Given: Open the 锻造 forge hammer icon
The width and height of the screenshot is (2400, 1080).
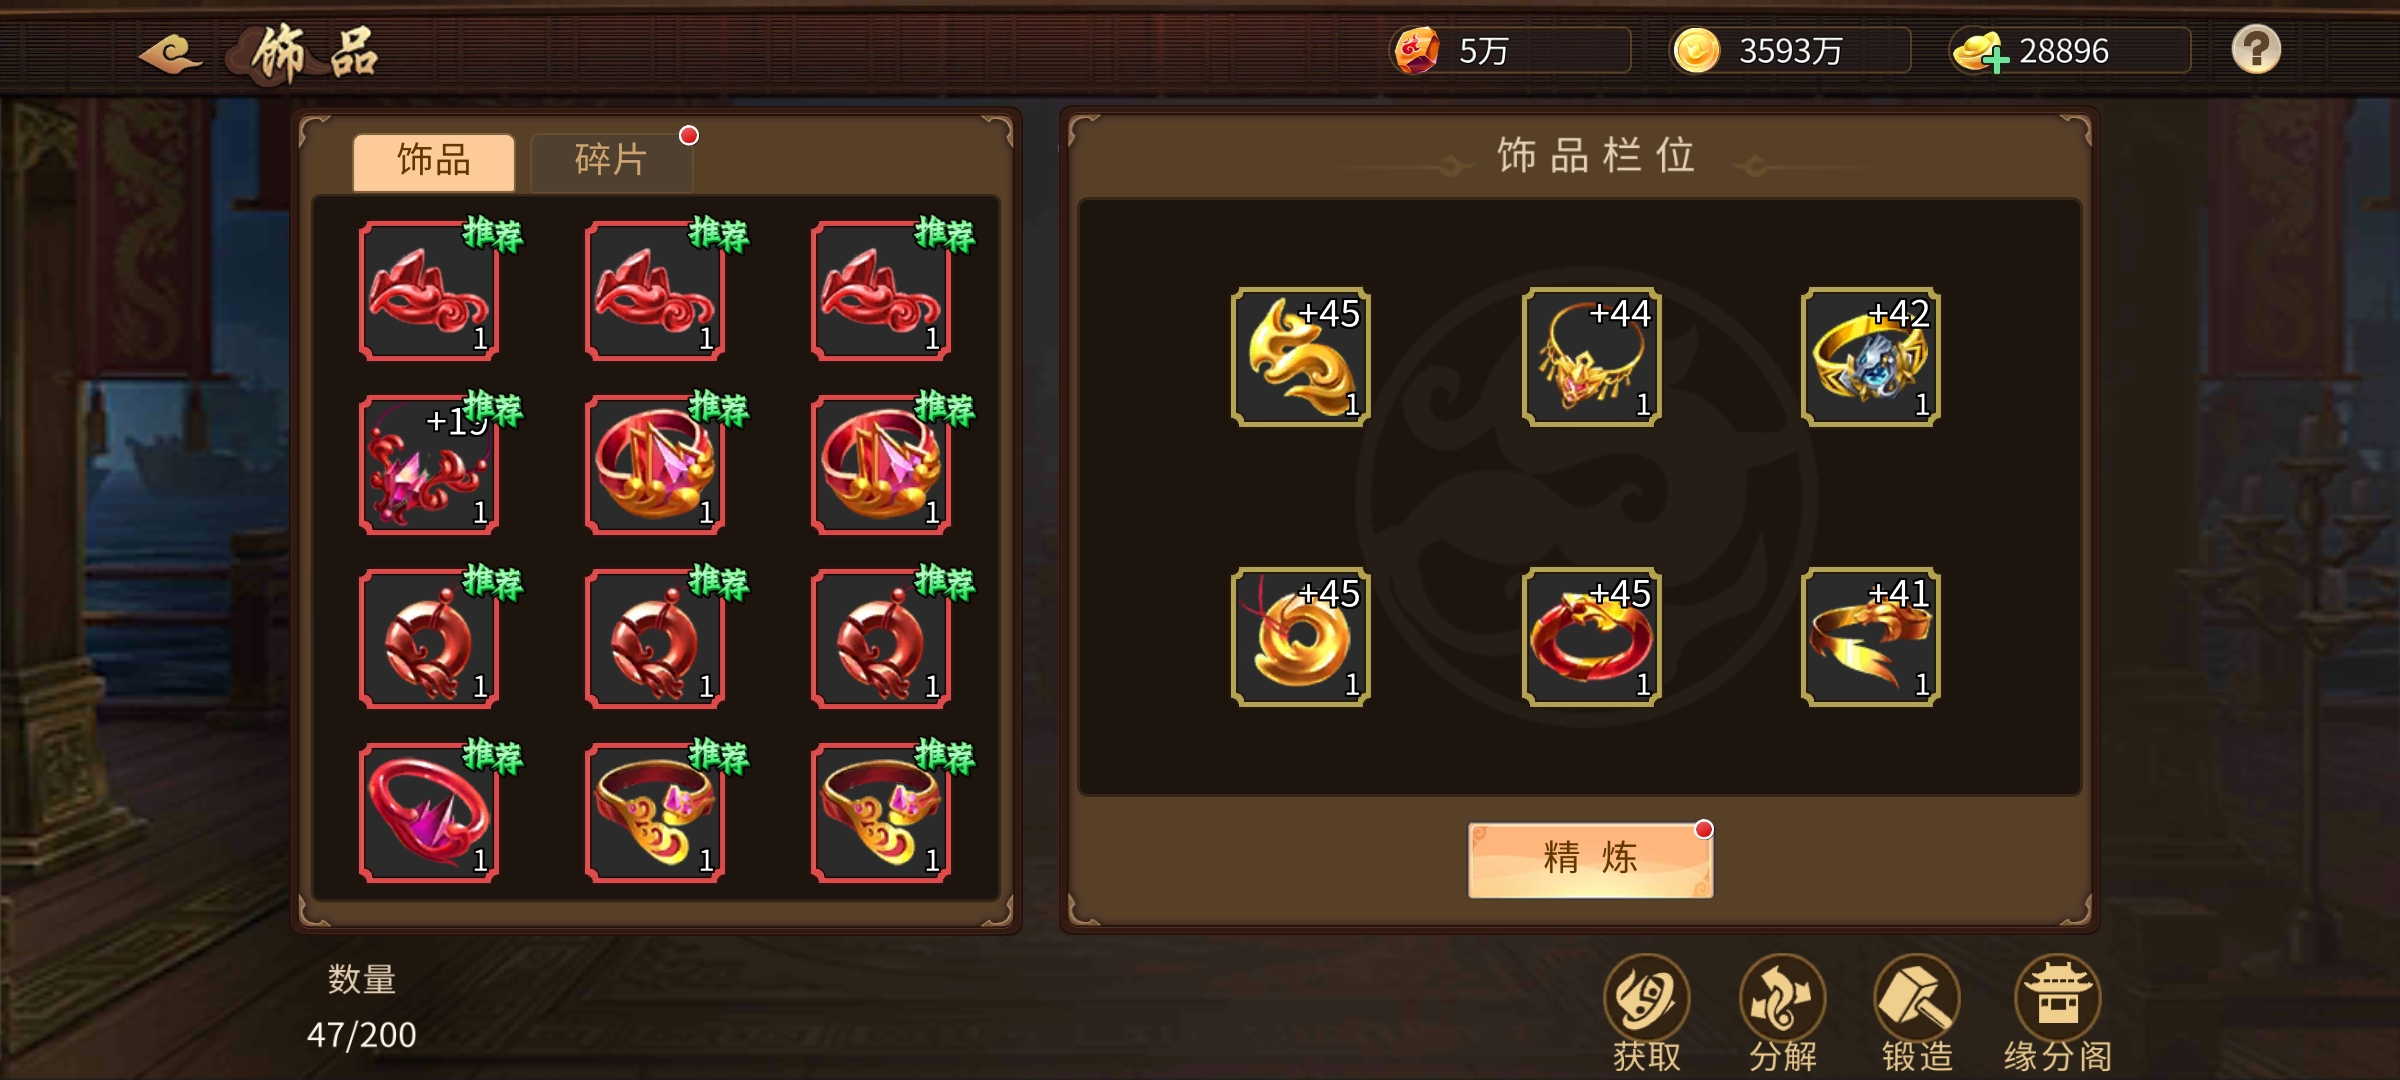Looking at the screenshot, I should 1917,1013.
